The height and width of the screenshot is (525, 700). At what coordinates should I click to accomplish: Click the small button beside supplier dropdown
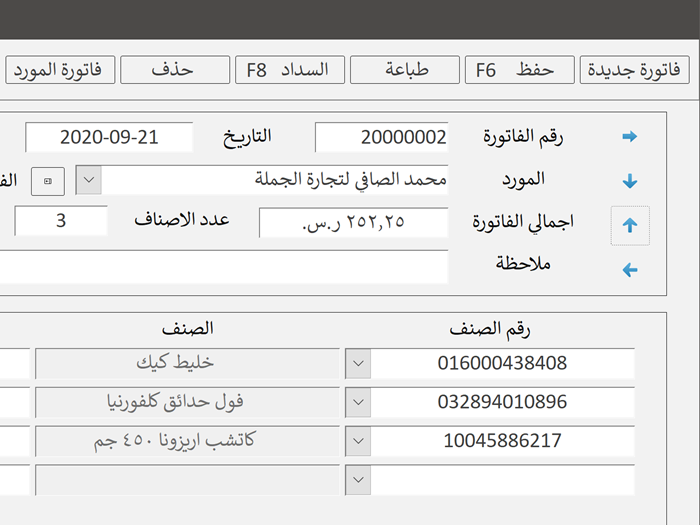click(49, 181)
